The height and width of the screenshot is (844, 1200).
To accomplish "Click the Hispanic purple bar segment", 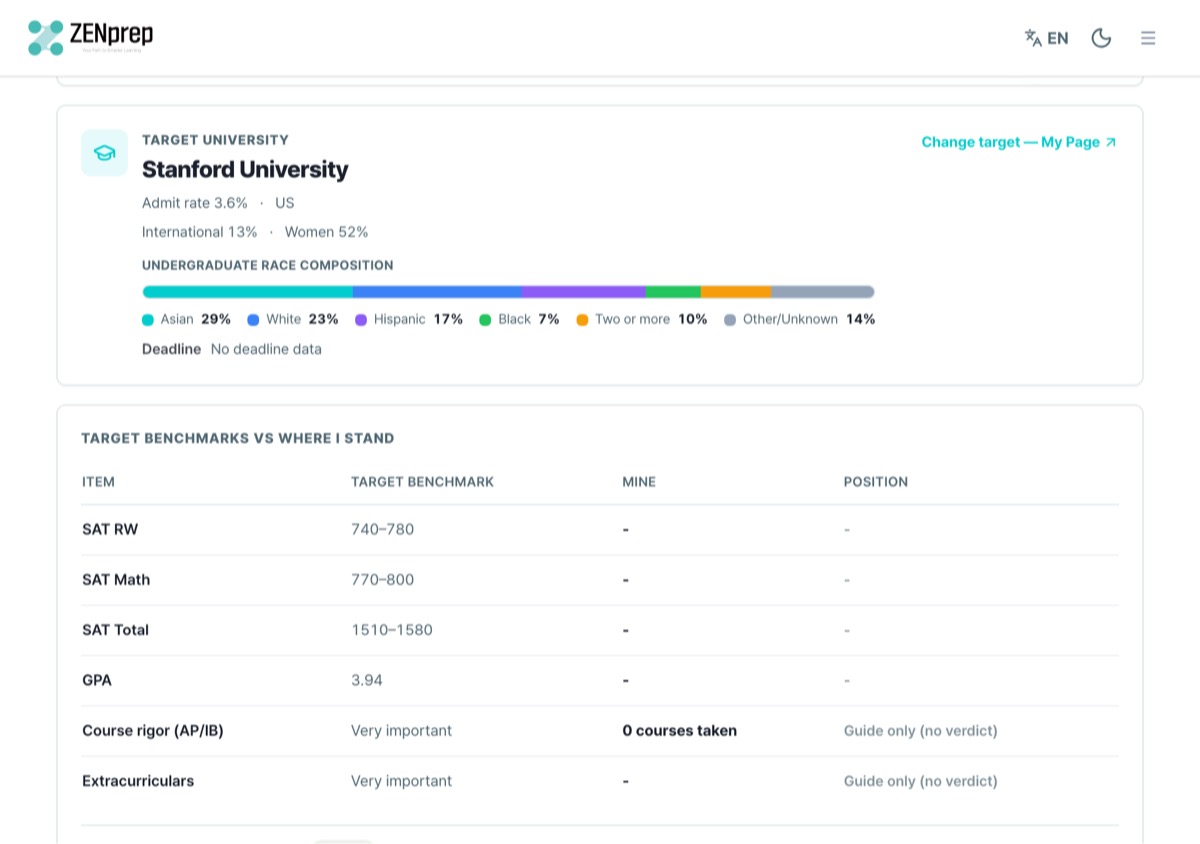I will [x=584, y=292].
